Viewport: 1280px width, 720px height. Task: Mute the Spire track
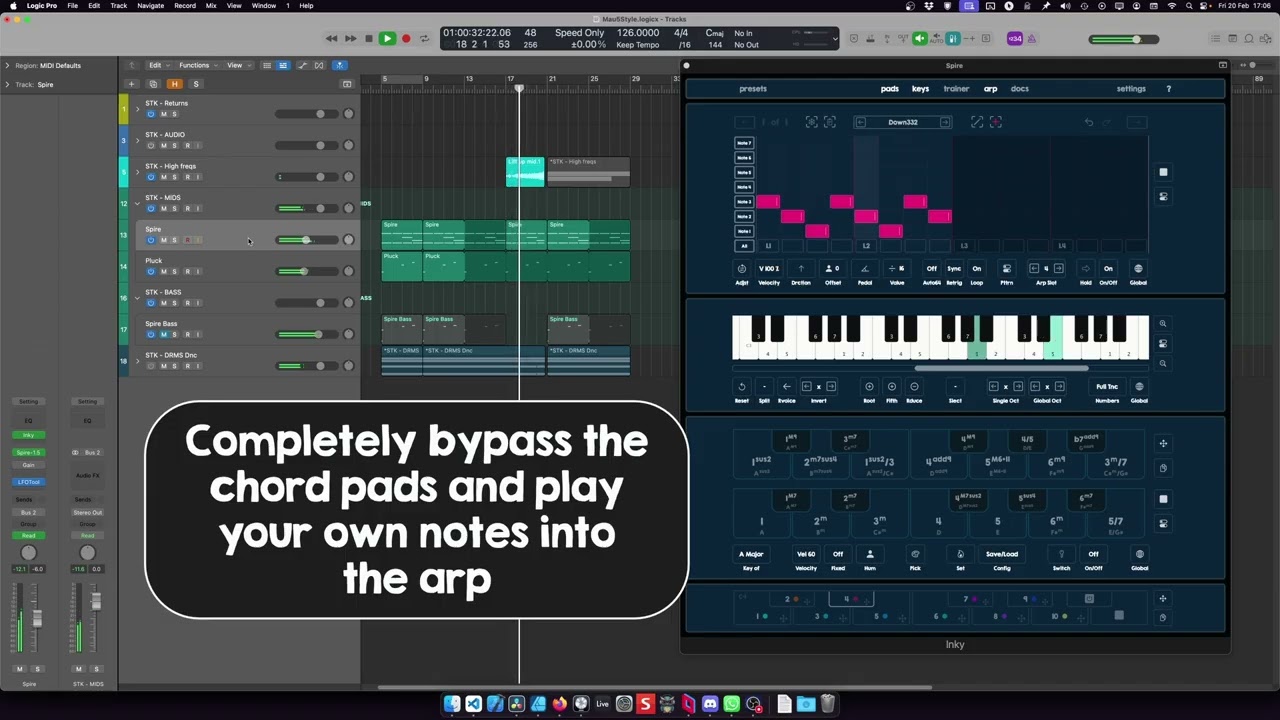click(164, 240)
